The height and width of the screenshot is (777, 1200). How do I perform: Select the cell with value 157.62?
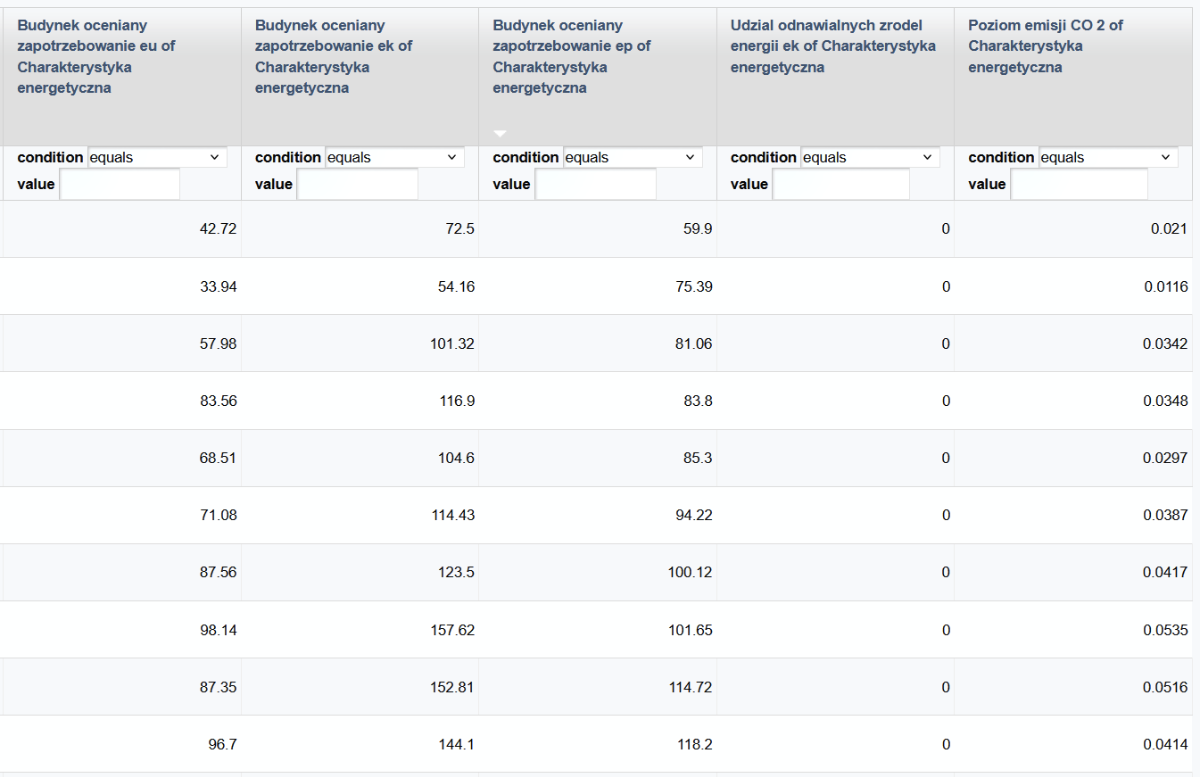360,630
